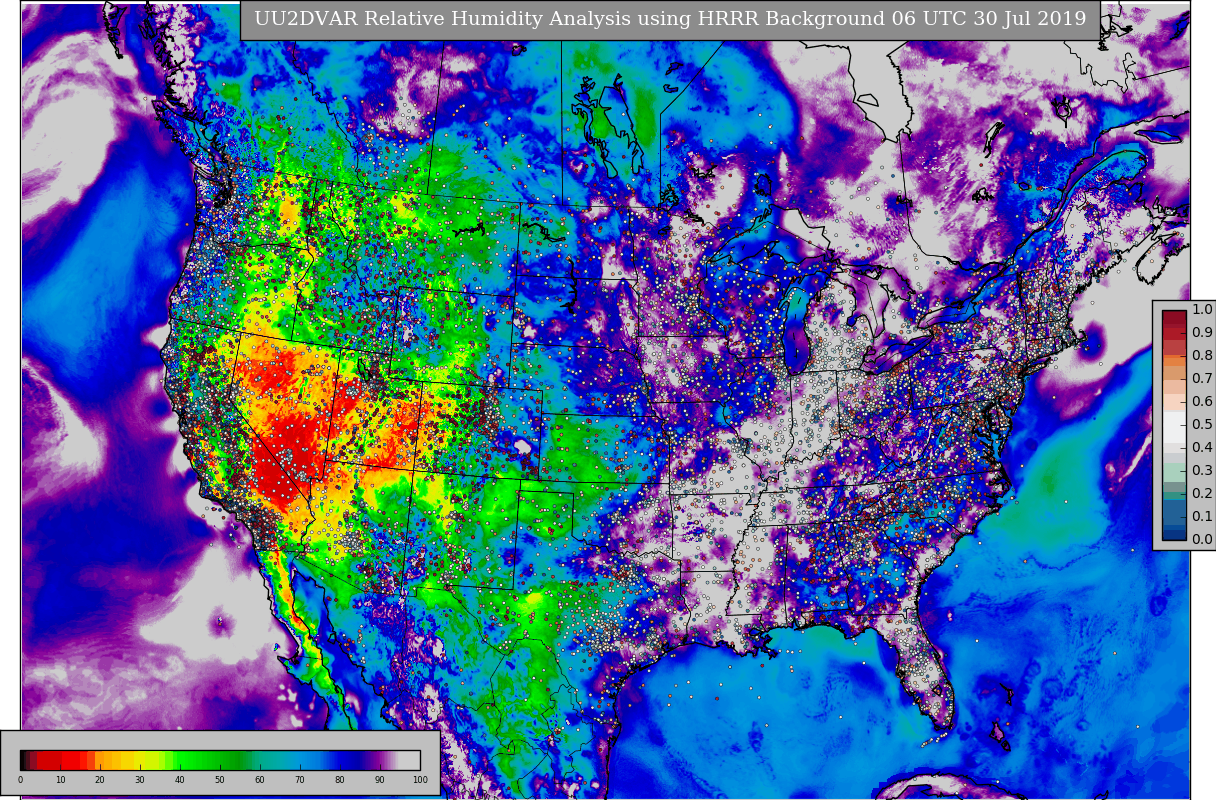The width and height of the screenshot is (1216, 800).
Task: Click the '0.8' label on right colorbar
Action: [1202, 356]
